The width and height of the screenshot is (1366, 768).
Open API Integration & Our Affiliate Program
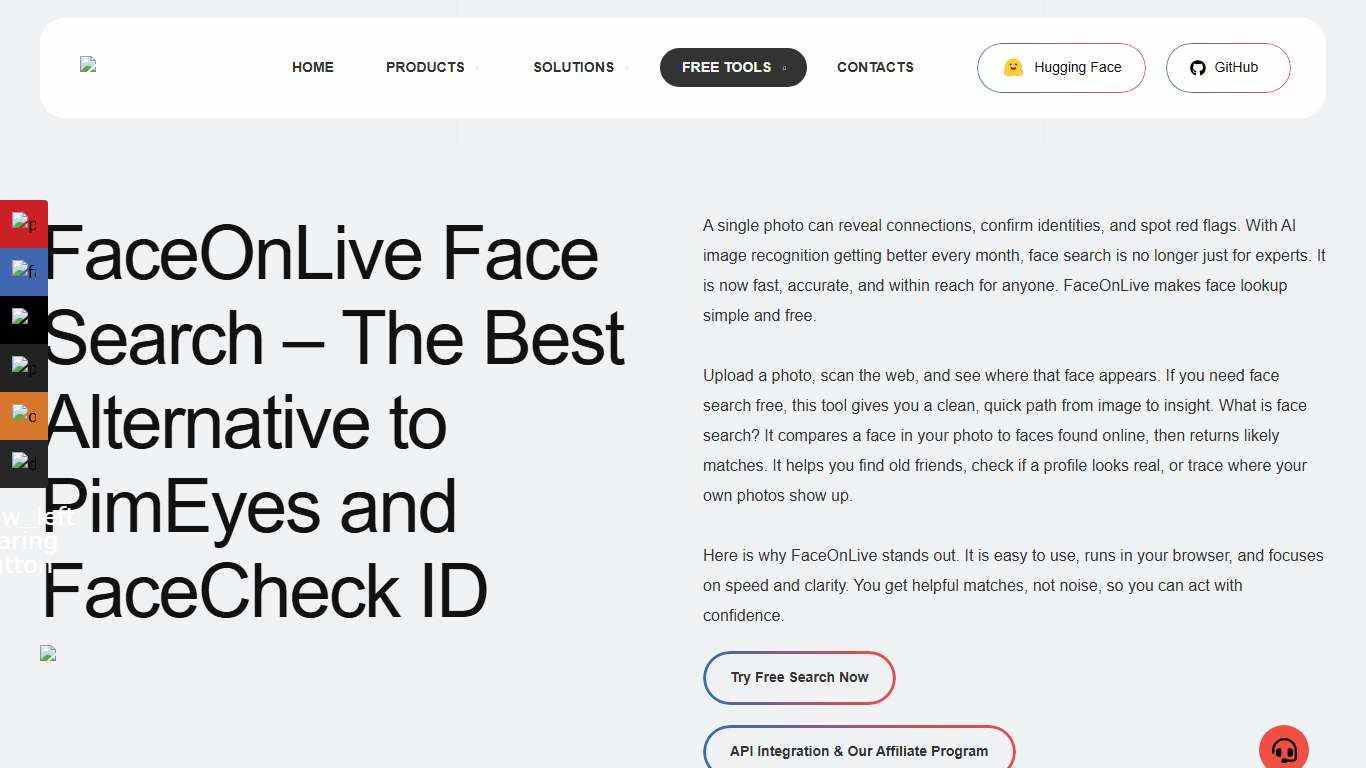coord(859,751)
